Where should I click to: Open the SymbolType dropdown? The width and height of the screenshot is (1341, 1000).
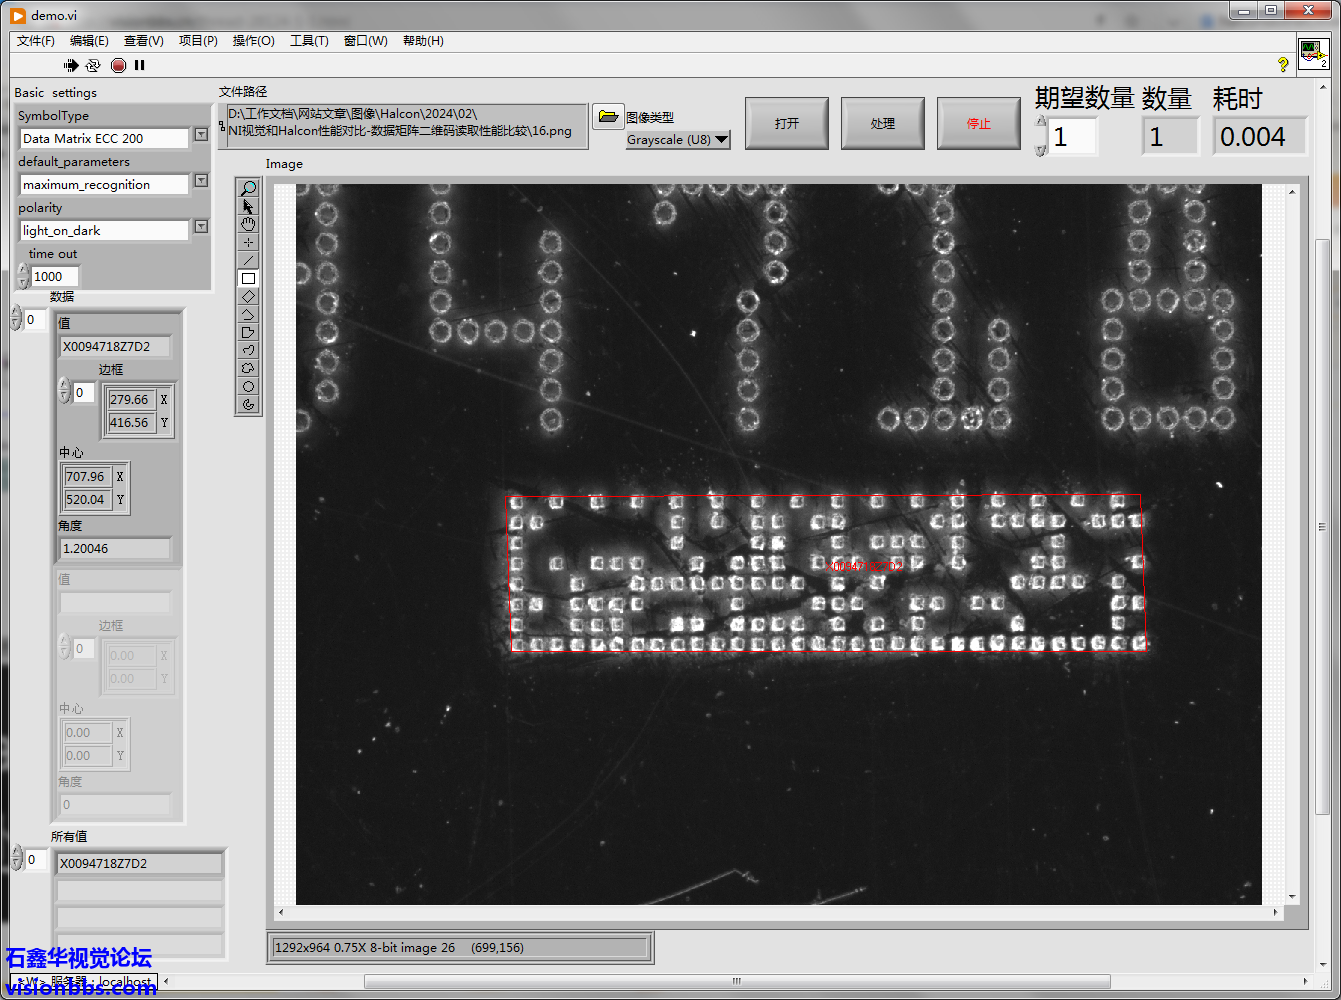(x=201, y=134)
